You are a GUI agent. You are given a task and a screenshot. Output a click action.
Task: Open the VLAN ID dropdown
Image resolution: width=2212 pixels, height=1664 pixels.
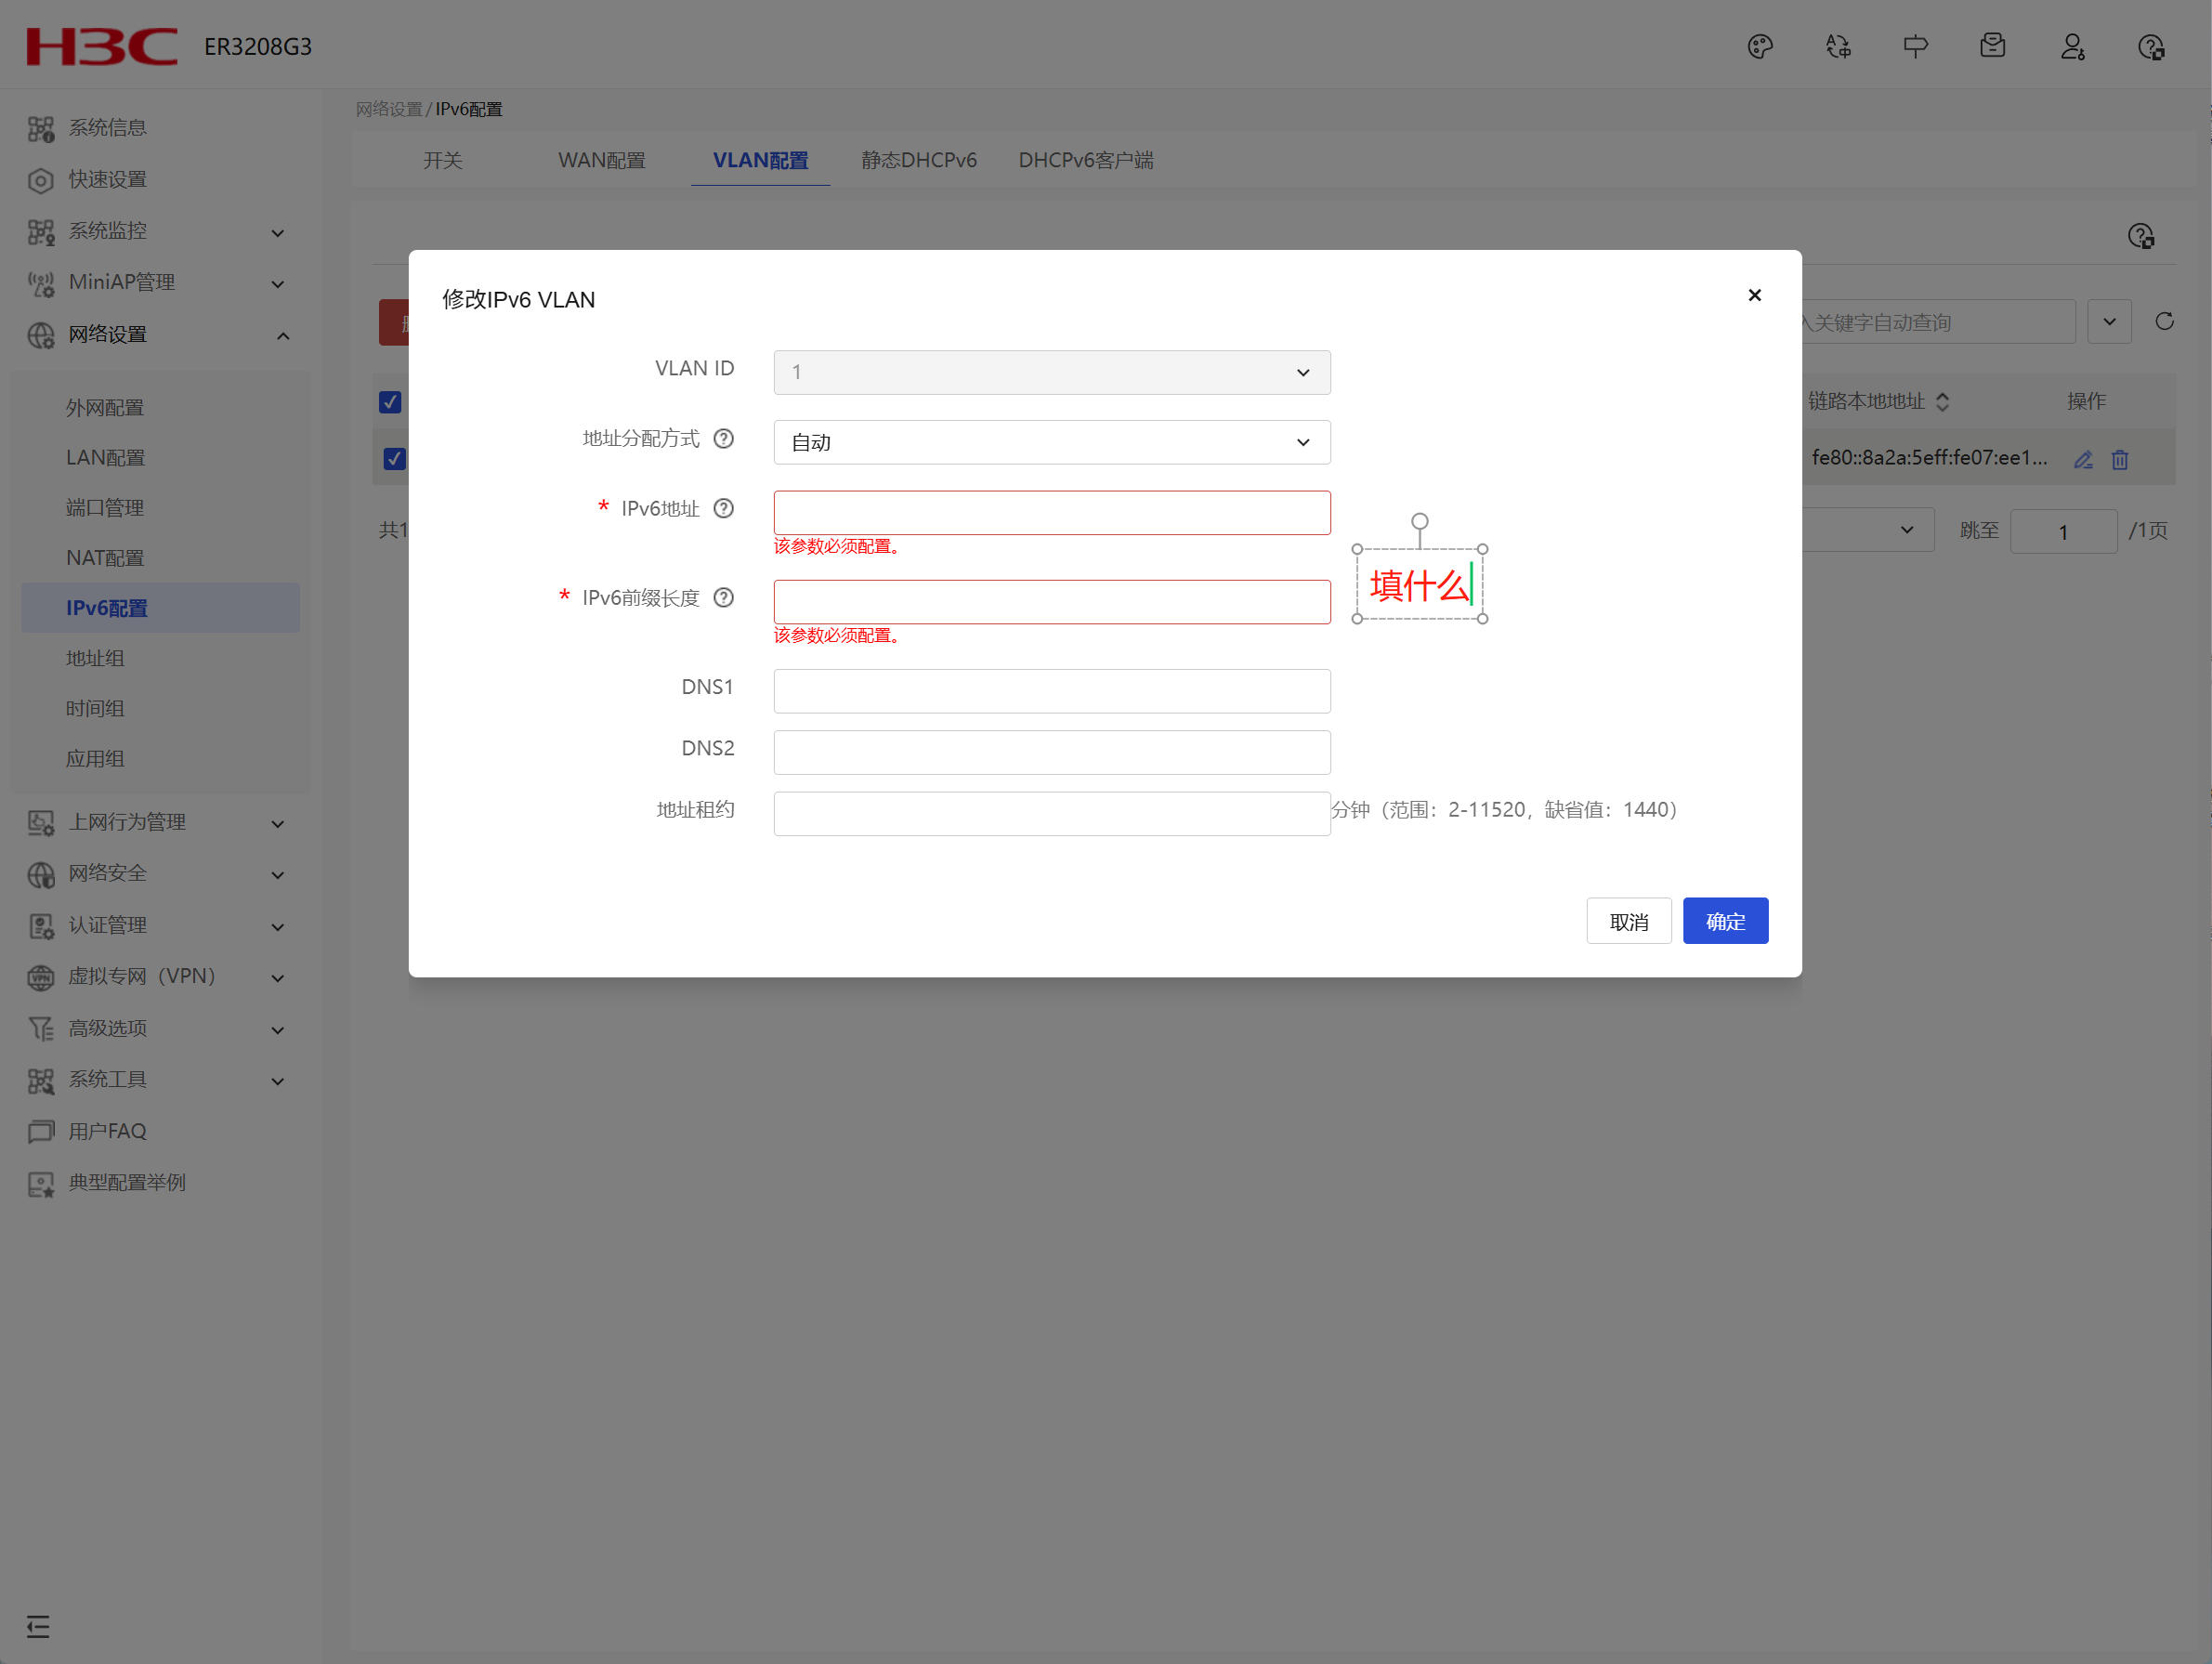click(x=1051, y=372)
